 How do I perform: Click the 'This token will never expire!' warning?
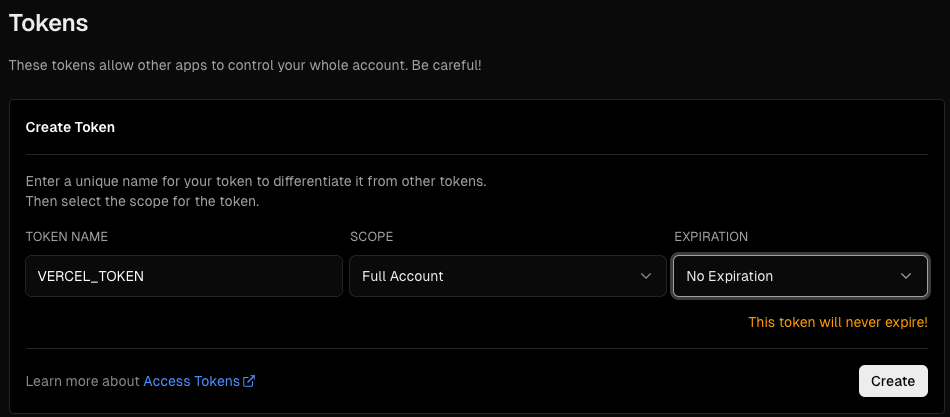pos(838,322)
